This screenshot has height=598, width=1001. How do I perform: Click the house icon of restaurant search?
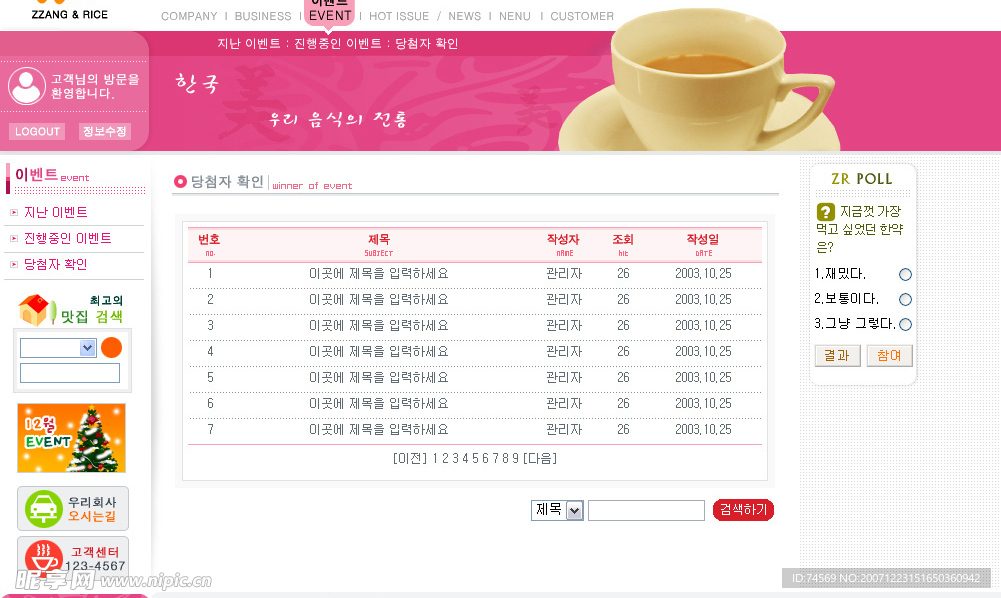point(34,310)
